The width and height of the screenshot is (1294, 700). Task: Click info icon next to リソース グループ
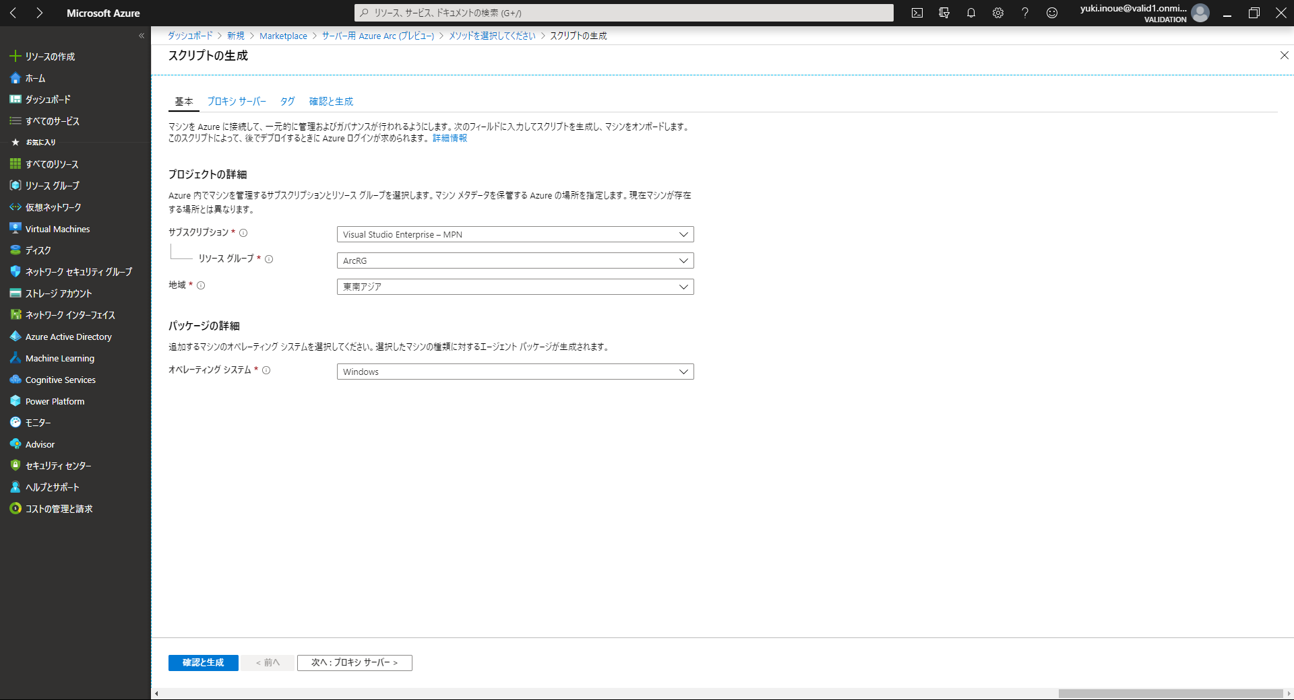coord(269,259)
